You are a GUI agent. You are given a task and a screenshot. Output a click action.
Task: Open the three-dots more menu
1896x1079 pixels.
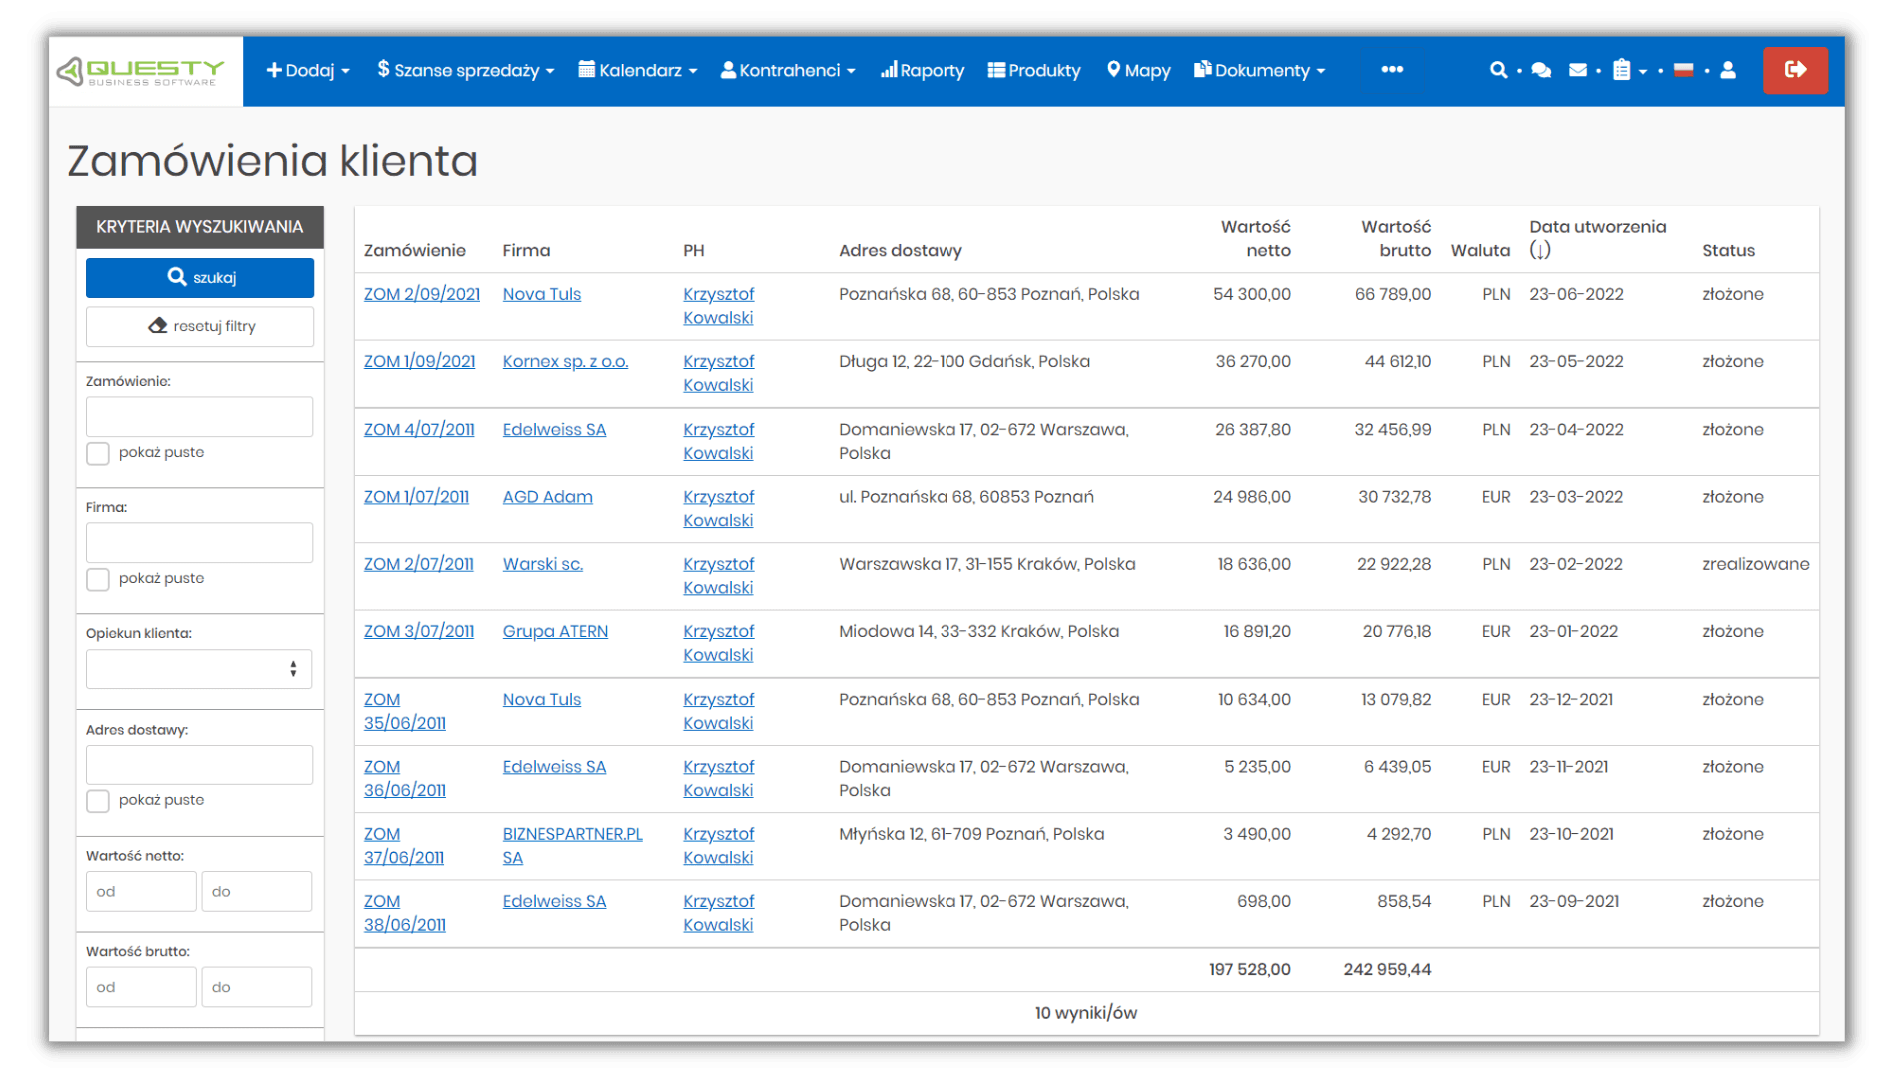coord(1392,69)
